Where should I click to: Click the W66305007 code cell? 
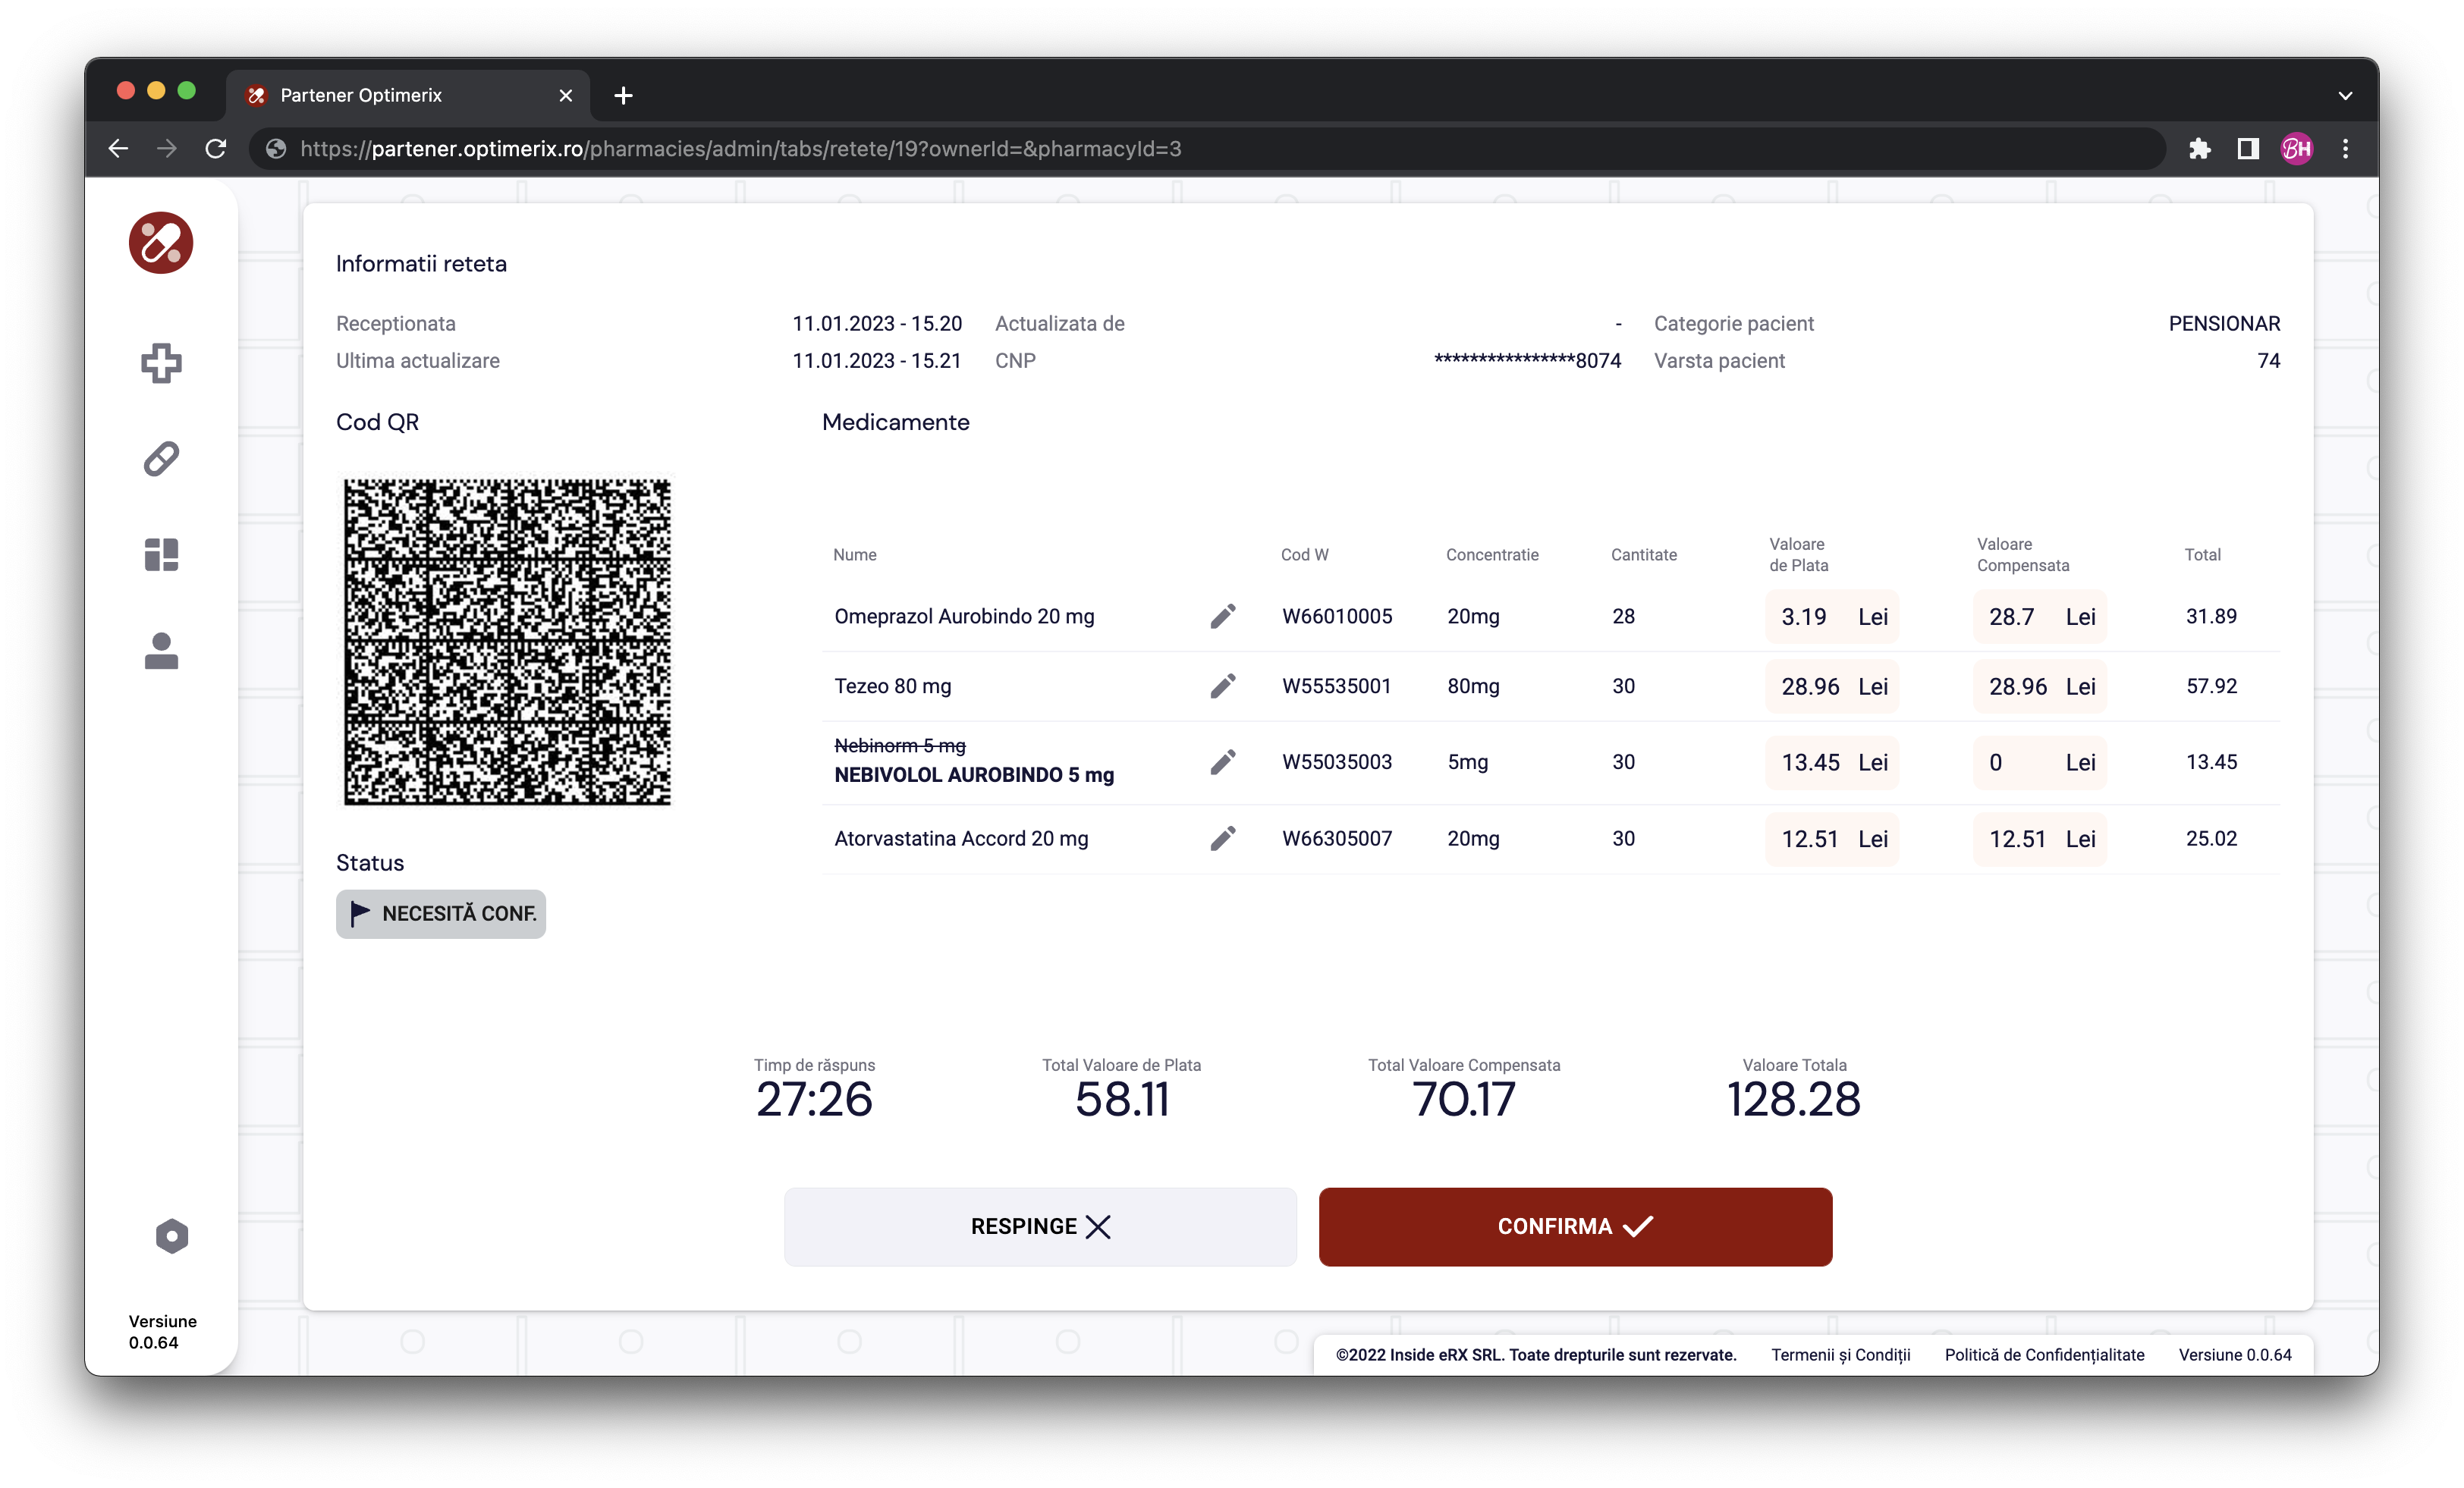tap(1337, 838)
